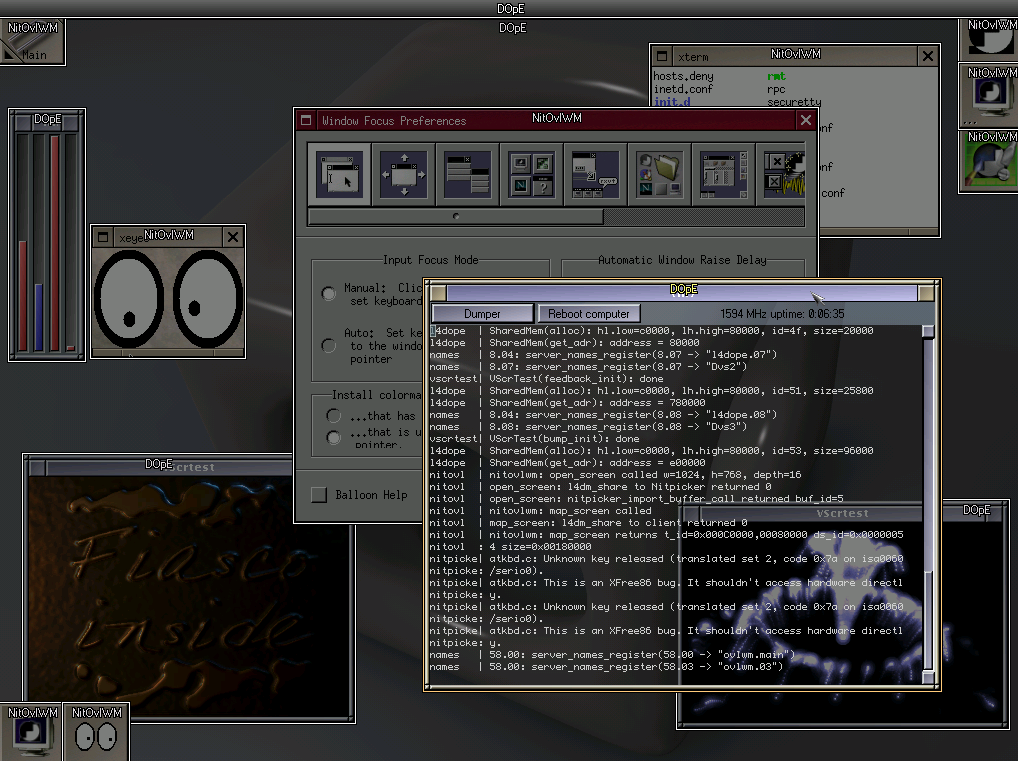Open the folder search path preferences icon
1018x761 pixels.
pyautogui.click(x=659, y=174)
